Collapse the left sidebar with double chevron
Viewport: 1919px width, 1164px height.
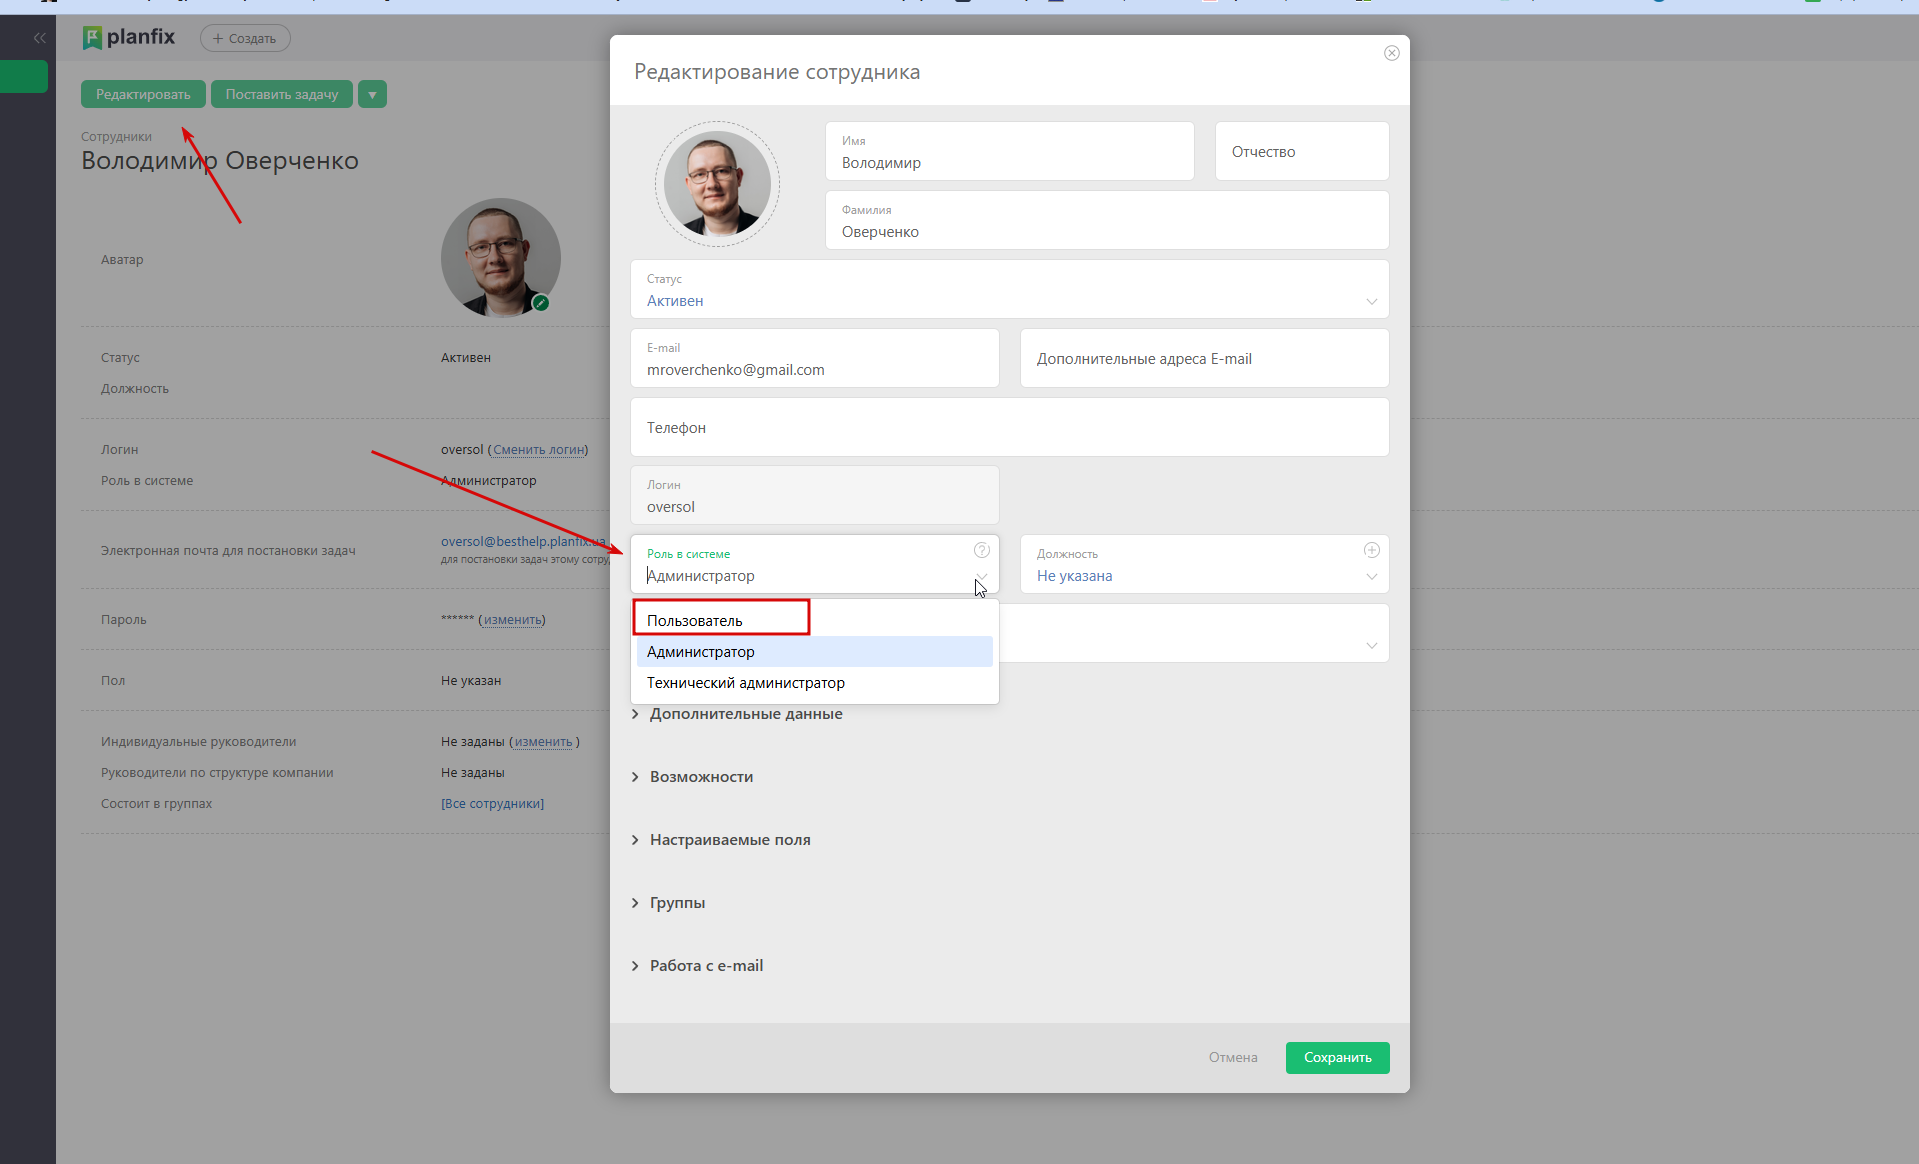tap(40, 38)
